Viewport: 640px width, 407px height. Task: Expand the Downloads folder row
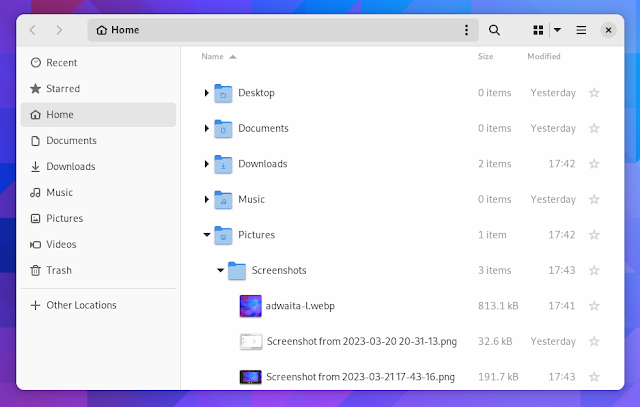point(207,164)
